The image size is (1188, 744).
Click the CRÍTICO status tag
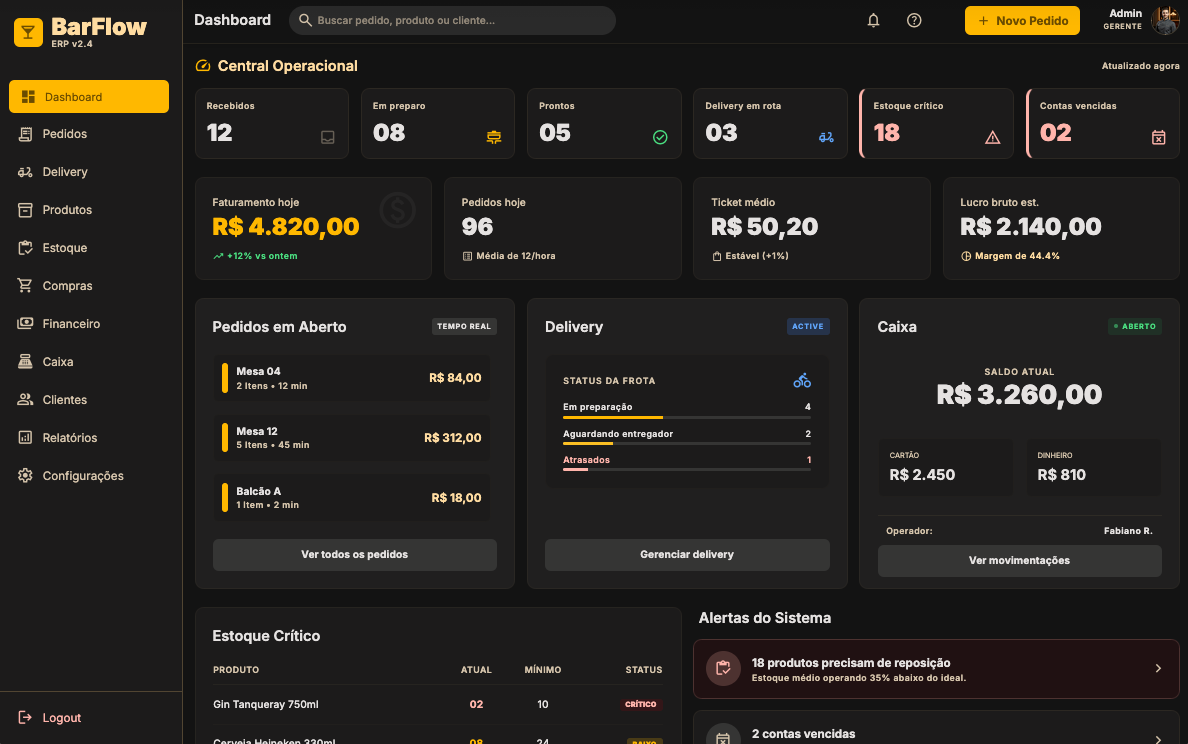[640, 705]
